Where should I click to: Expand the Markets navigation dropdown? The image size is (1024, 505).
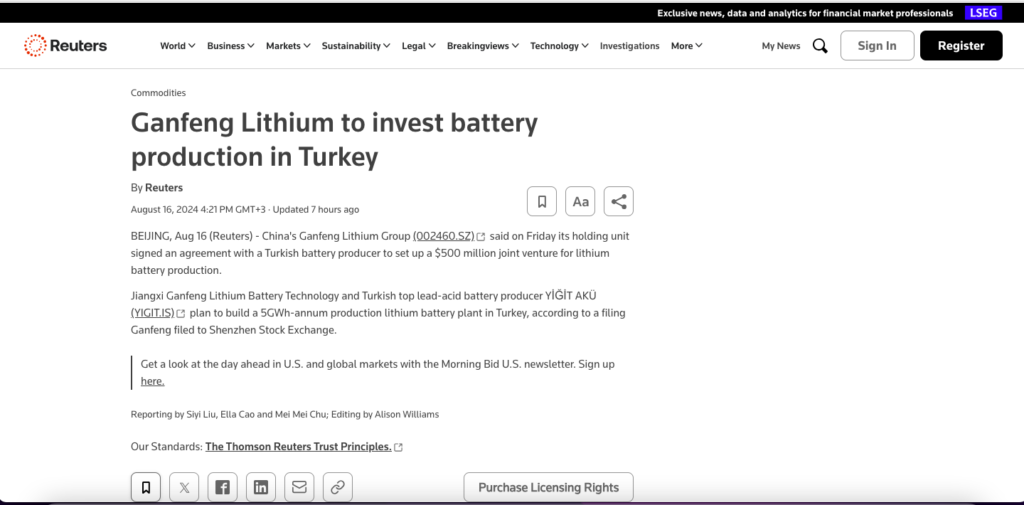pyautogui.click(x=288, y=46)
